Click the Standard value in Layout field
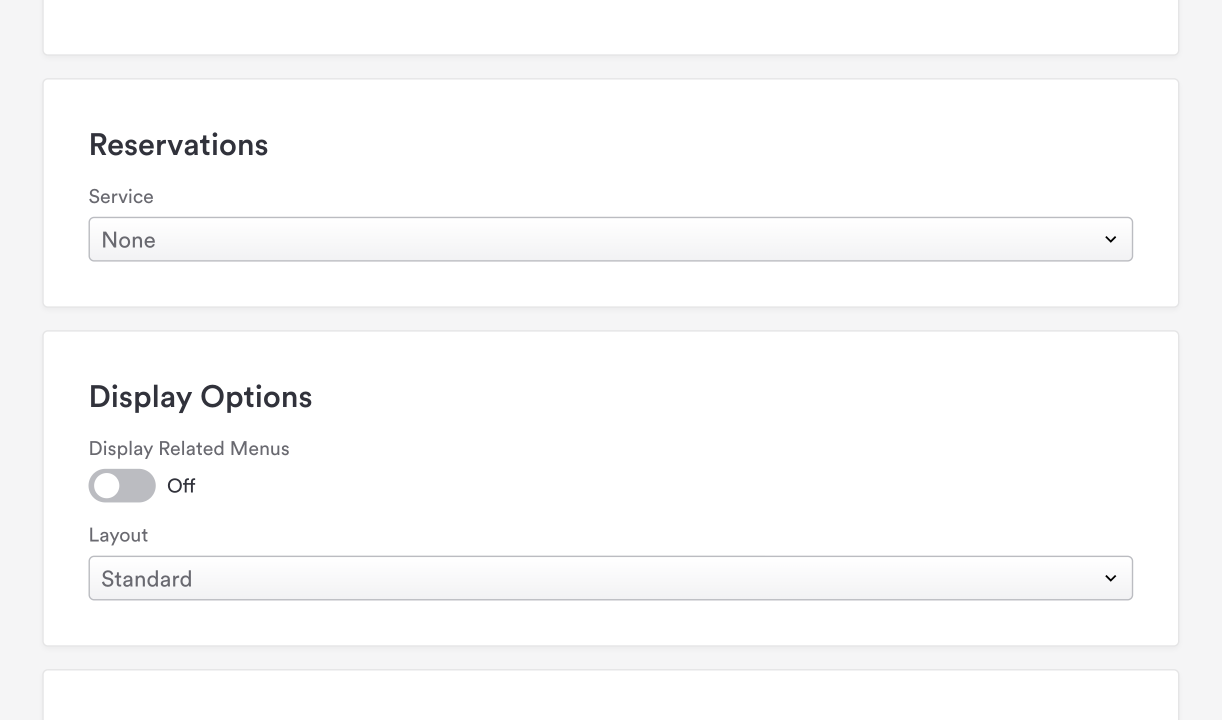Screen dimensions: 1222x720 pyautogui.click(x=147, y=579)
